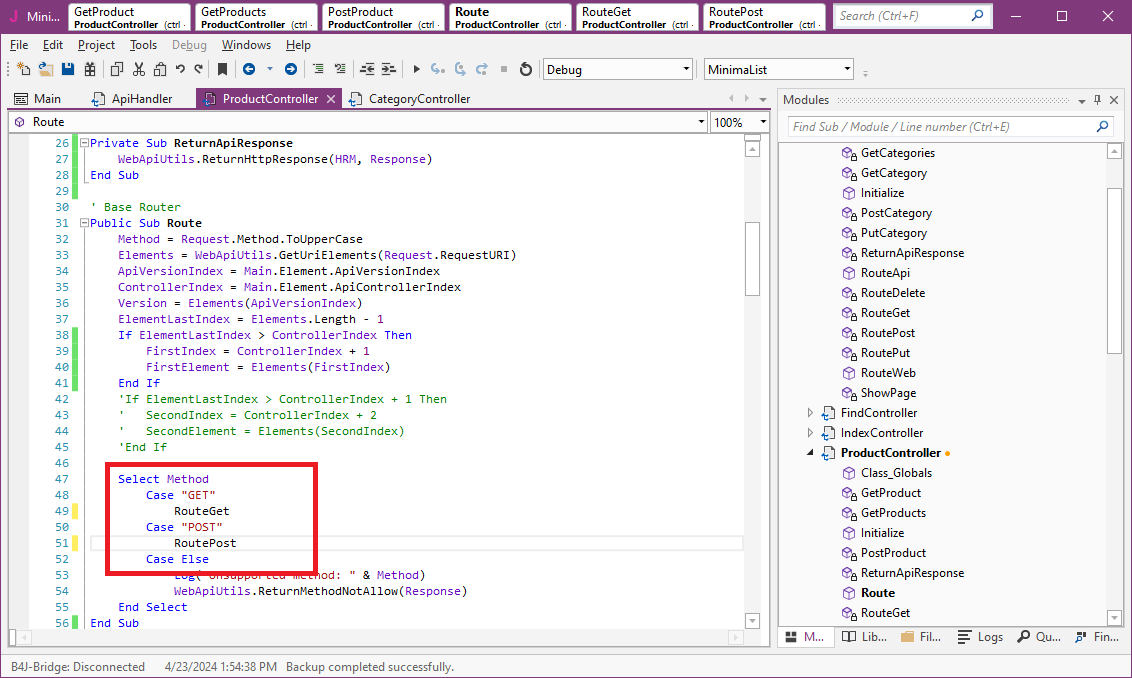Image resolution: width=1132 pixels, height=678 pixels.
Task: Open the Modules panel options dropdown
Action: pyautogui.click(x=1081, y=100)
